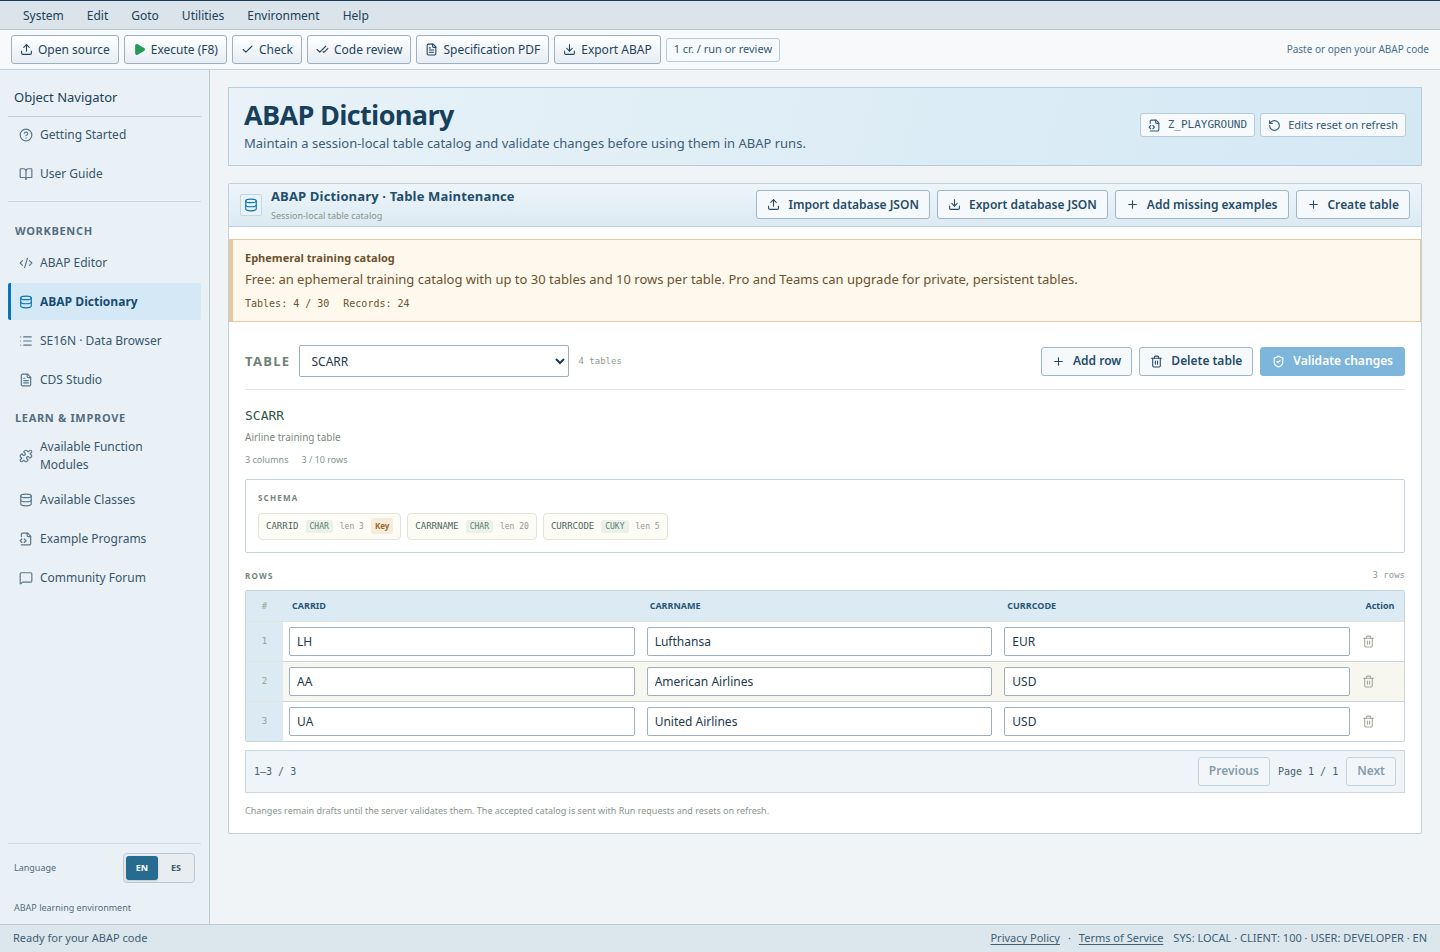This screenshot has width=1440, height=952.
Task: Add a row to SCARR table
Action: pos(1086,361)
